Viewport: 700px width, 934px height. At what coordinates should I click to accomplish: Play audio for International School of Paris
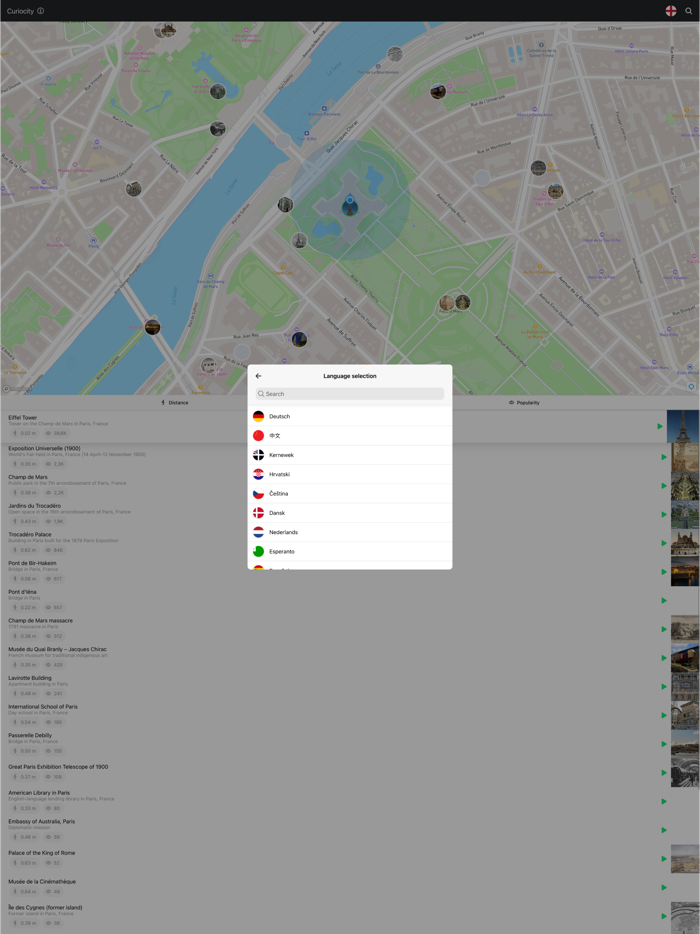click(664, 715)
